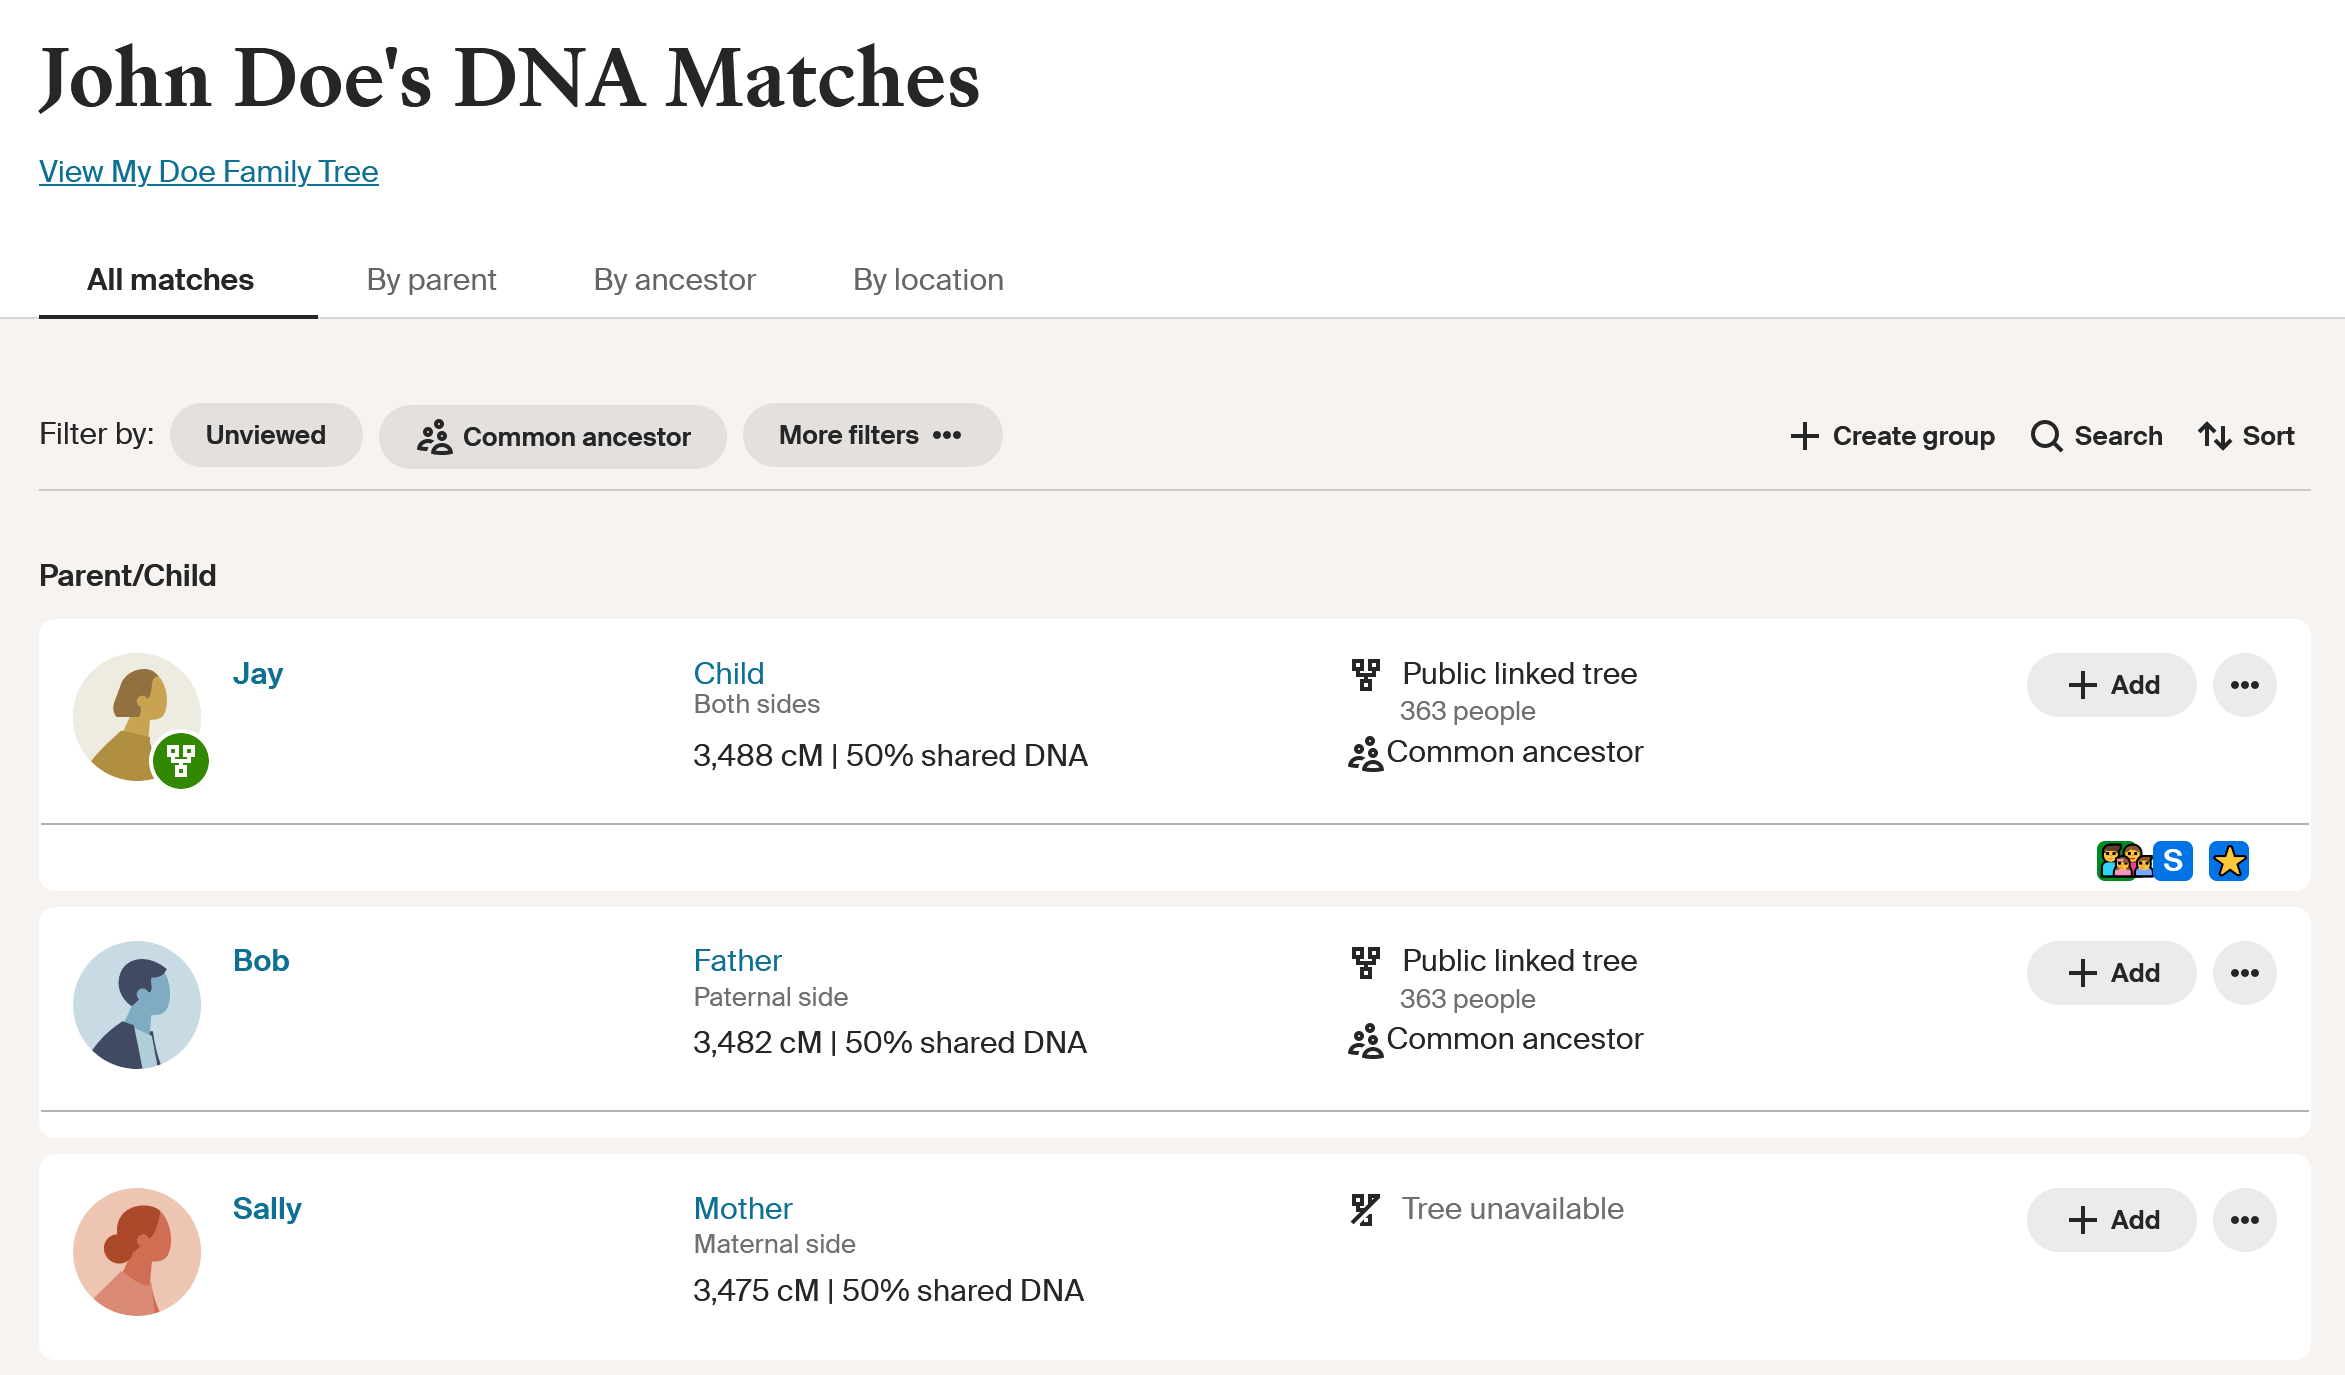Click the tree unavailable icon in Sally's row

click(1364, 1208)
